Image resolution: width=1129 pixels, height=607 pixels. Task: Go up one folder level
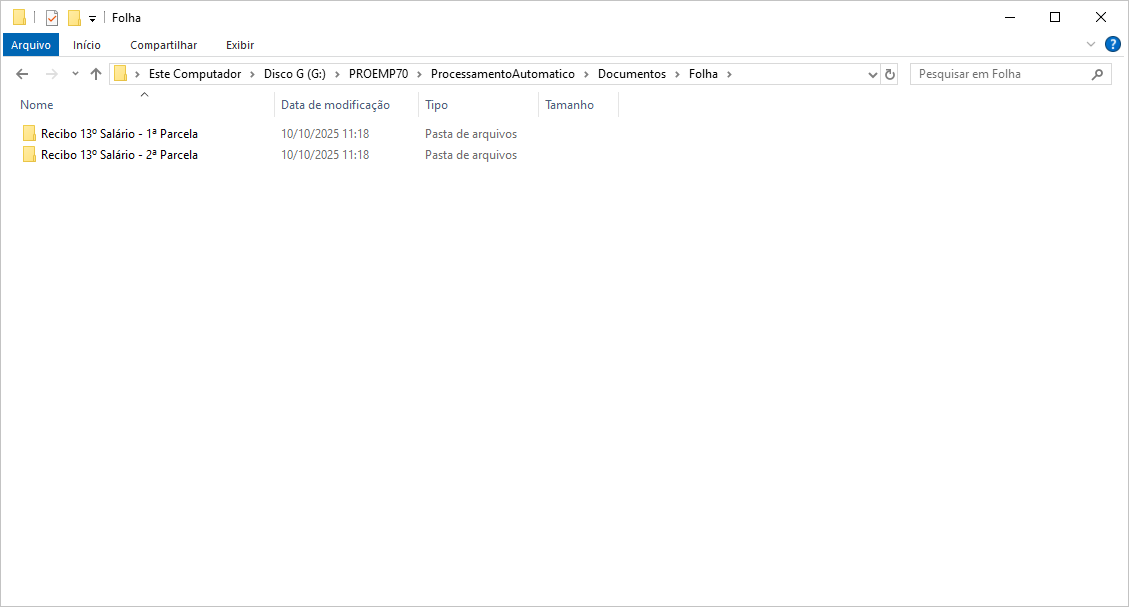tap(96, 74)
